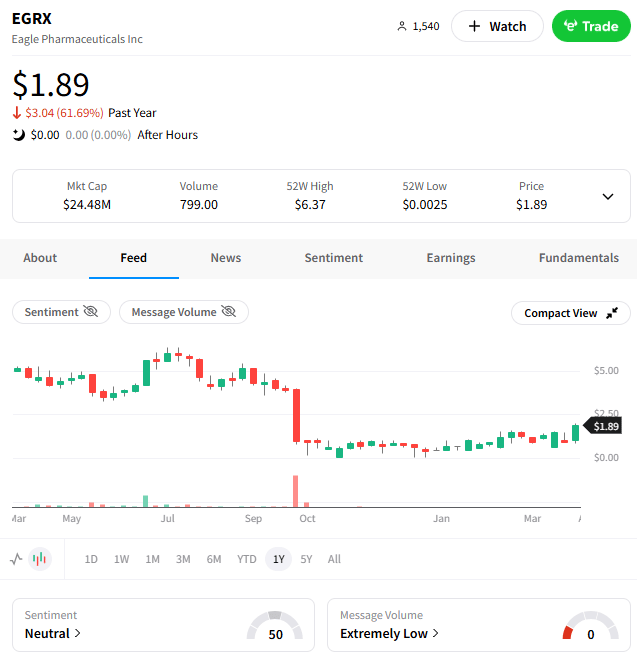Open the News tab
Image resolution: width=637 pixels, height=656 pixels.
(x=226, y=258)
